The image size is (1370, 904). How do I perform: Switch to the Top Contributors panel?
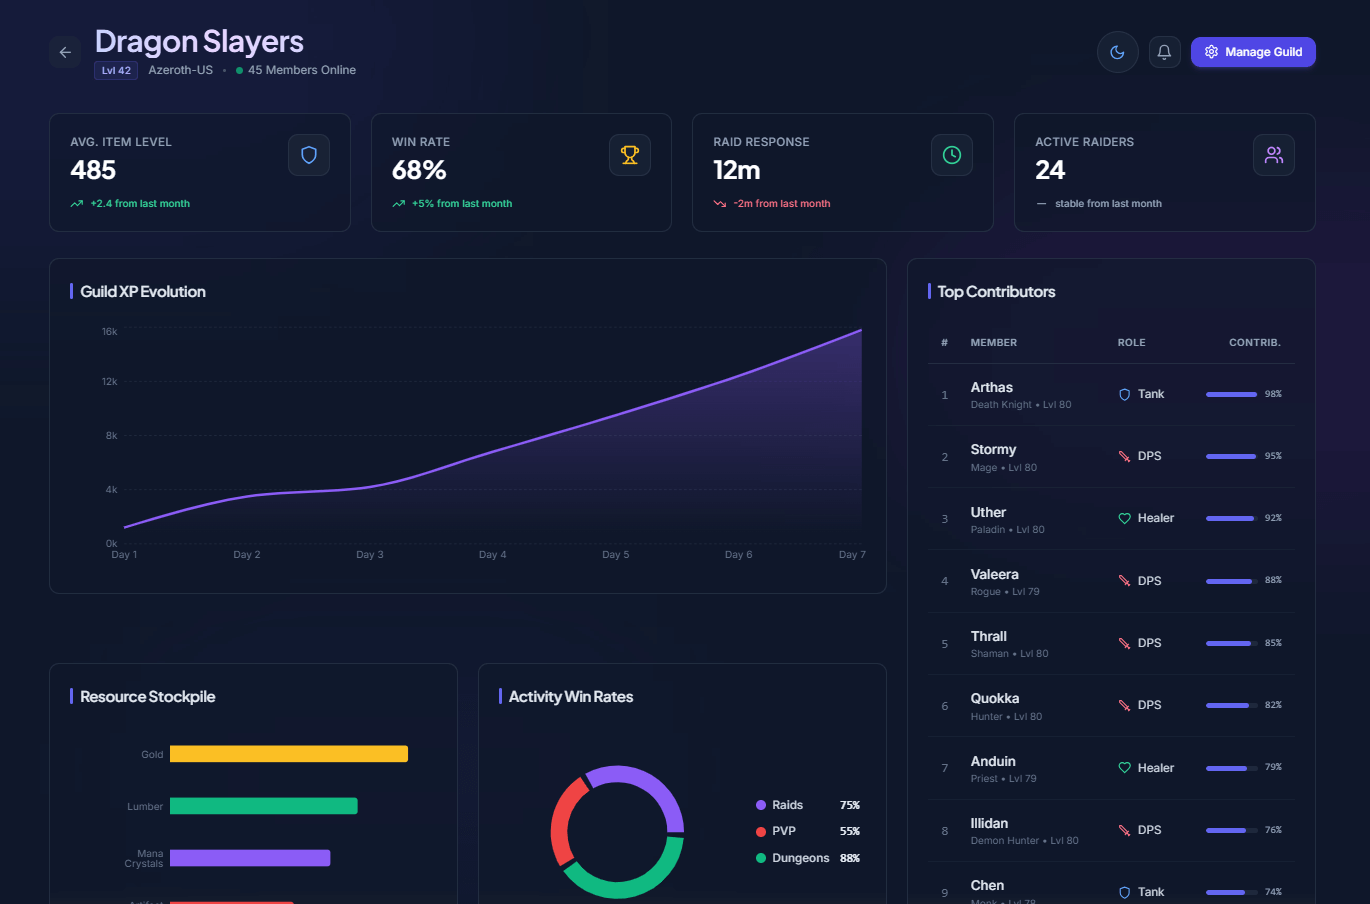coord(995,291)
